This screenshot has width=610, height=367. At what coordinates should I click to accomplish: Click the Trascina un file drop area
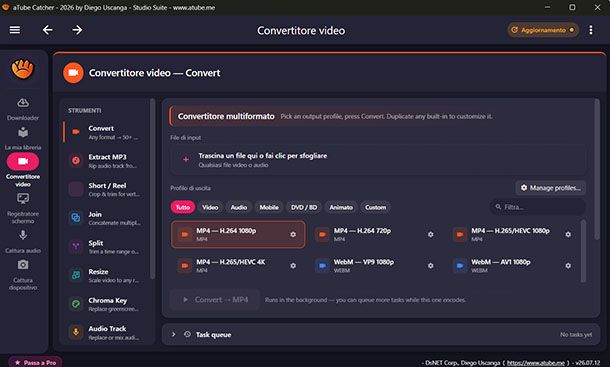point(378,160)
